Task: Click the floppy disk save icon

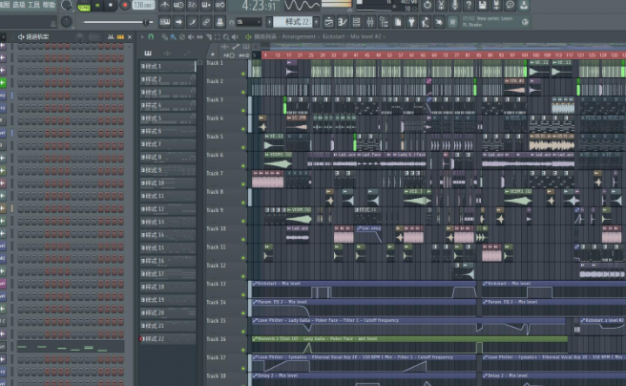Action: [x=482, y=5]
